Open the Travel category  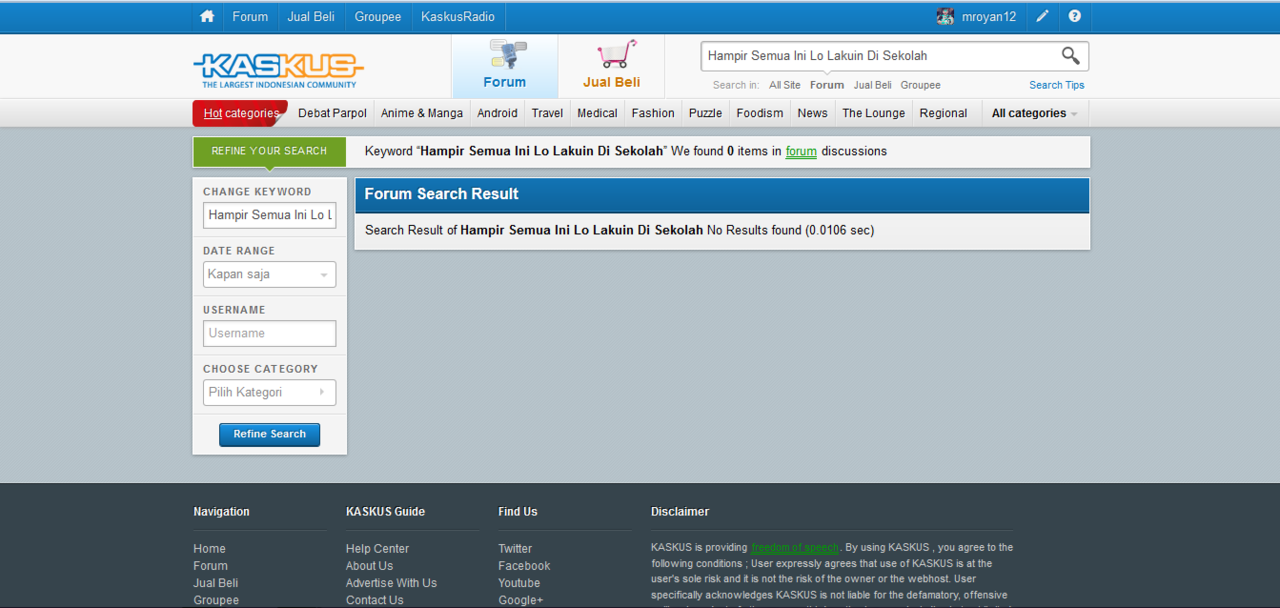(547, 113)
